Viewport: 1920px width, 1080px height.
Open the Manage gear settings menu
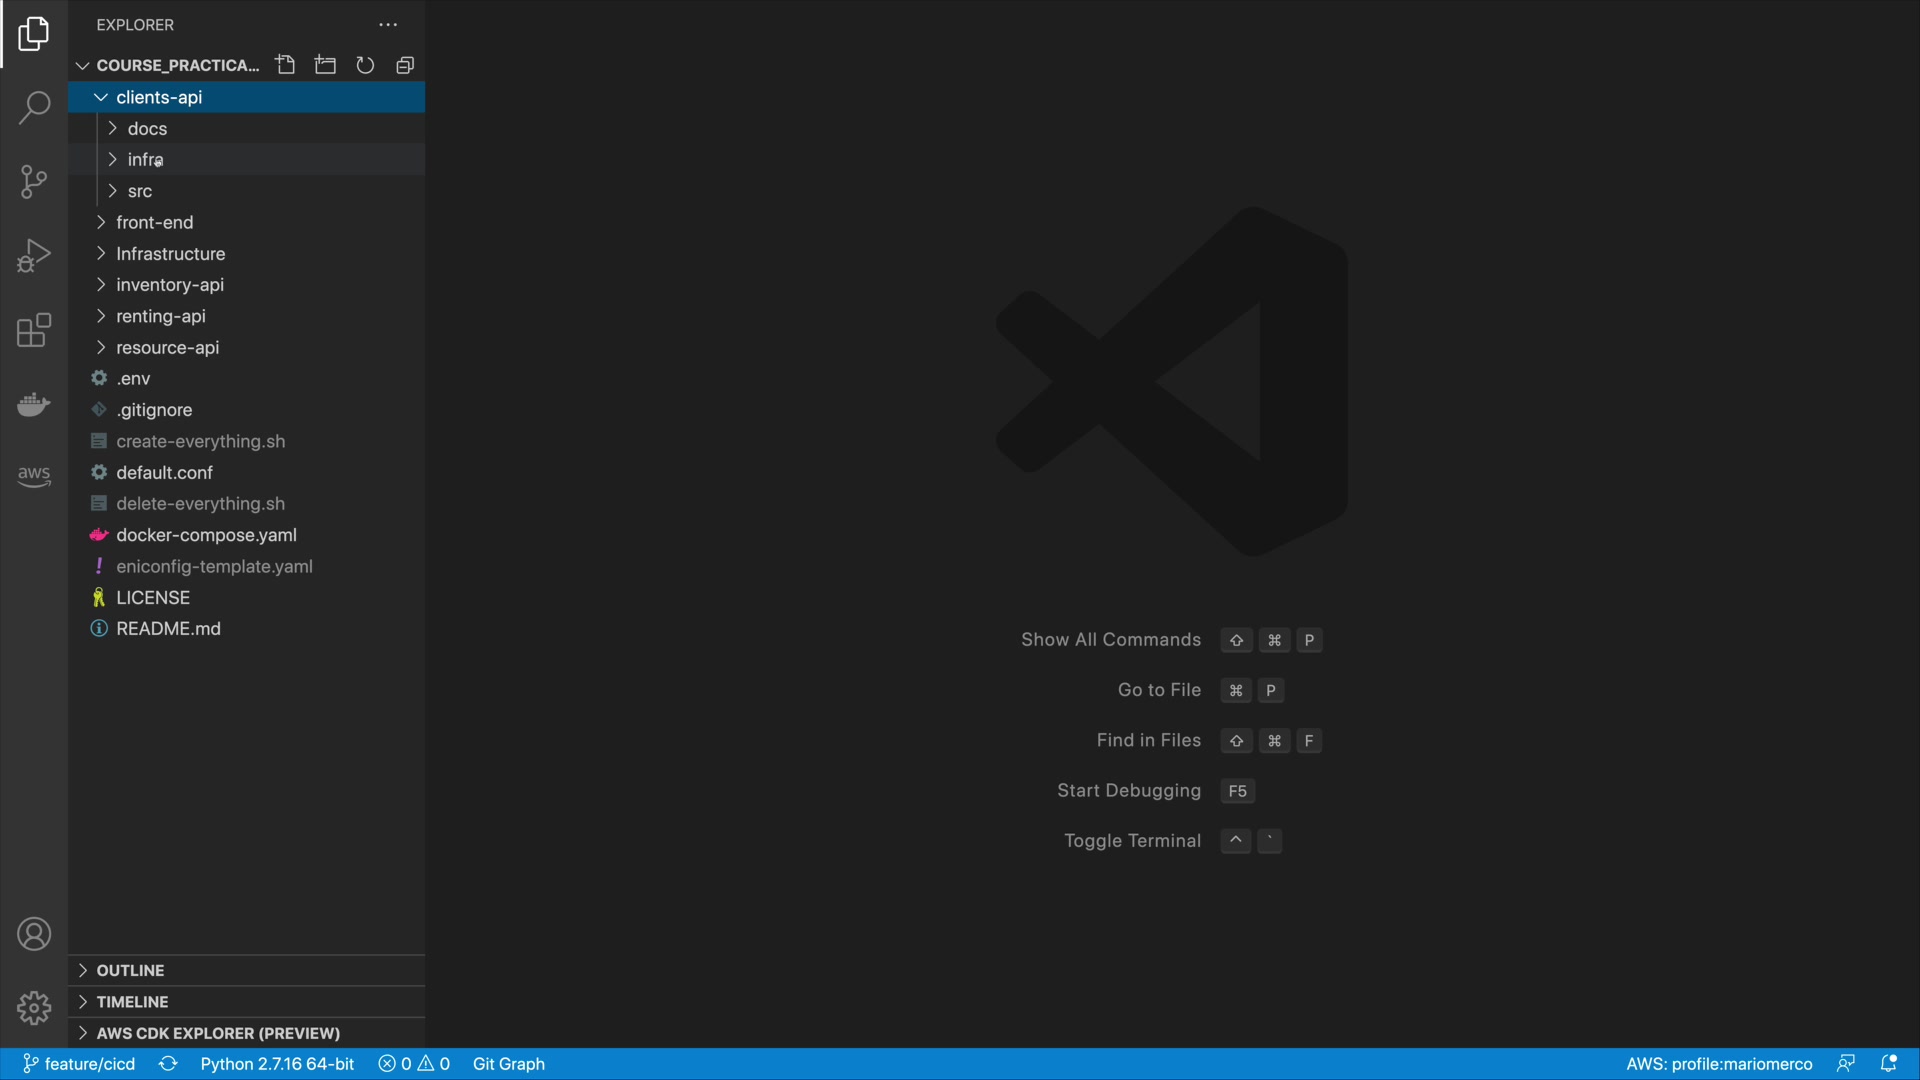pyautogui.click(x=34, y=1008)
